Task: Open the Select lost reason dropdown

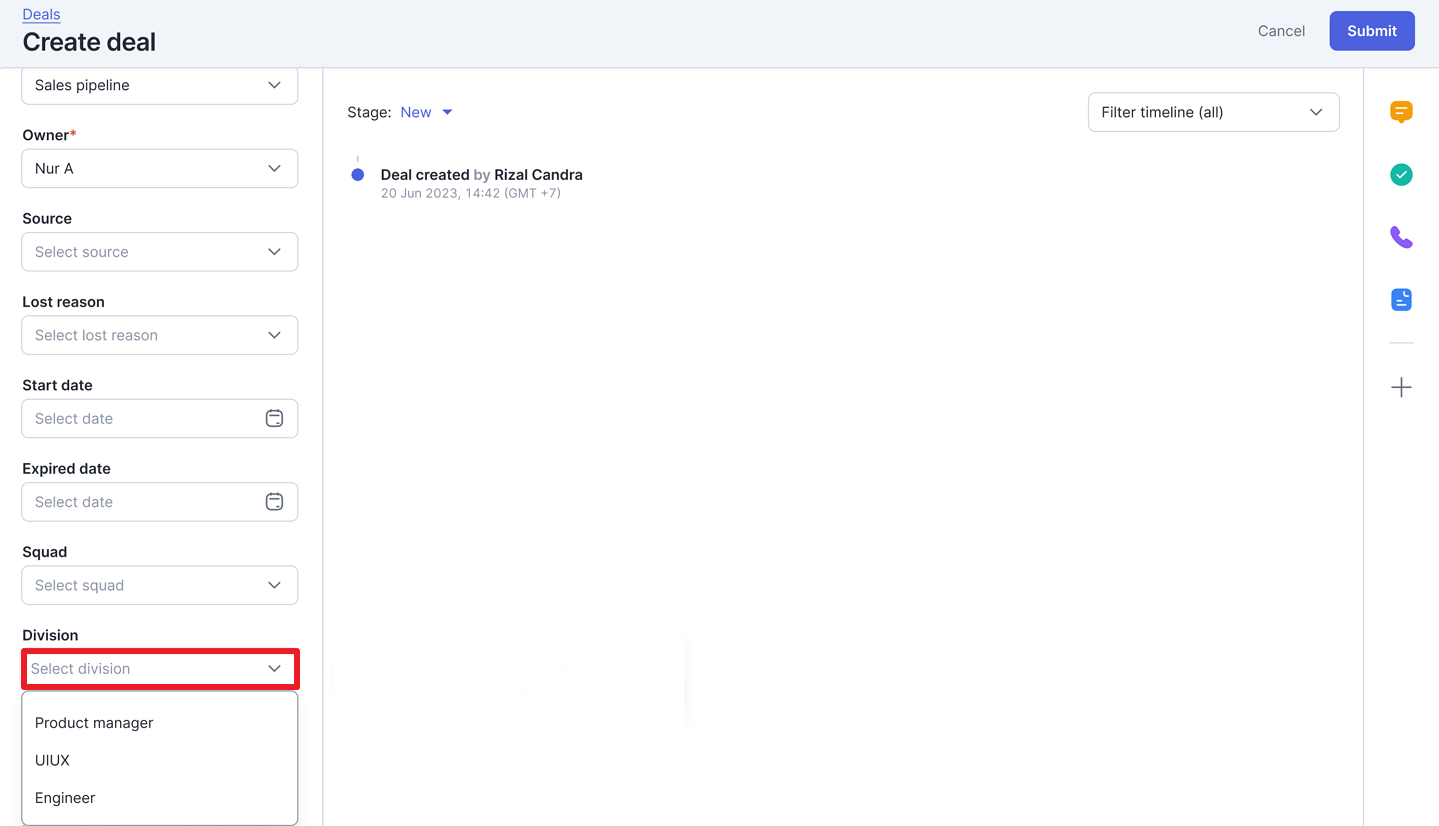Action: pos(160,335)
